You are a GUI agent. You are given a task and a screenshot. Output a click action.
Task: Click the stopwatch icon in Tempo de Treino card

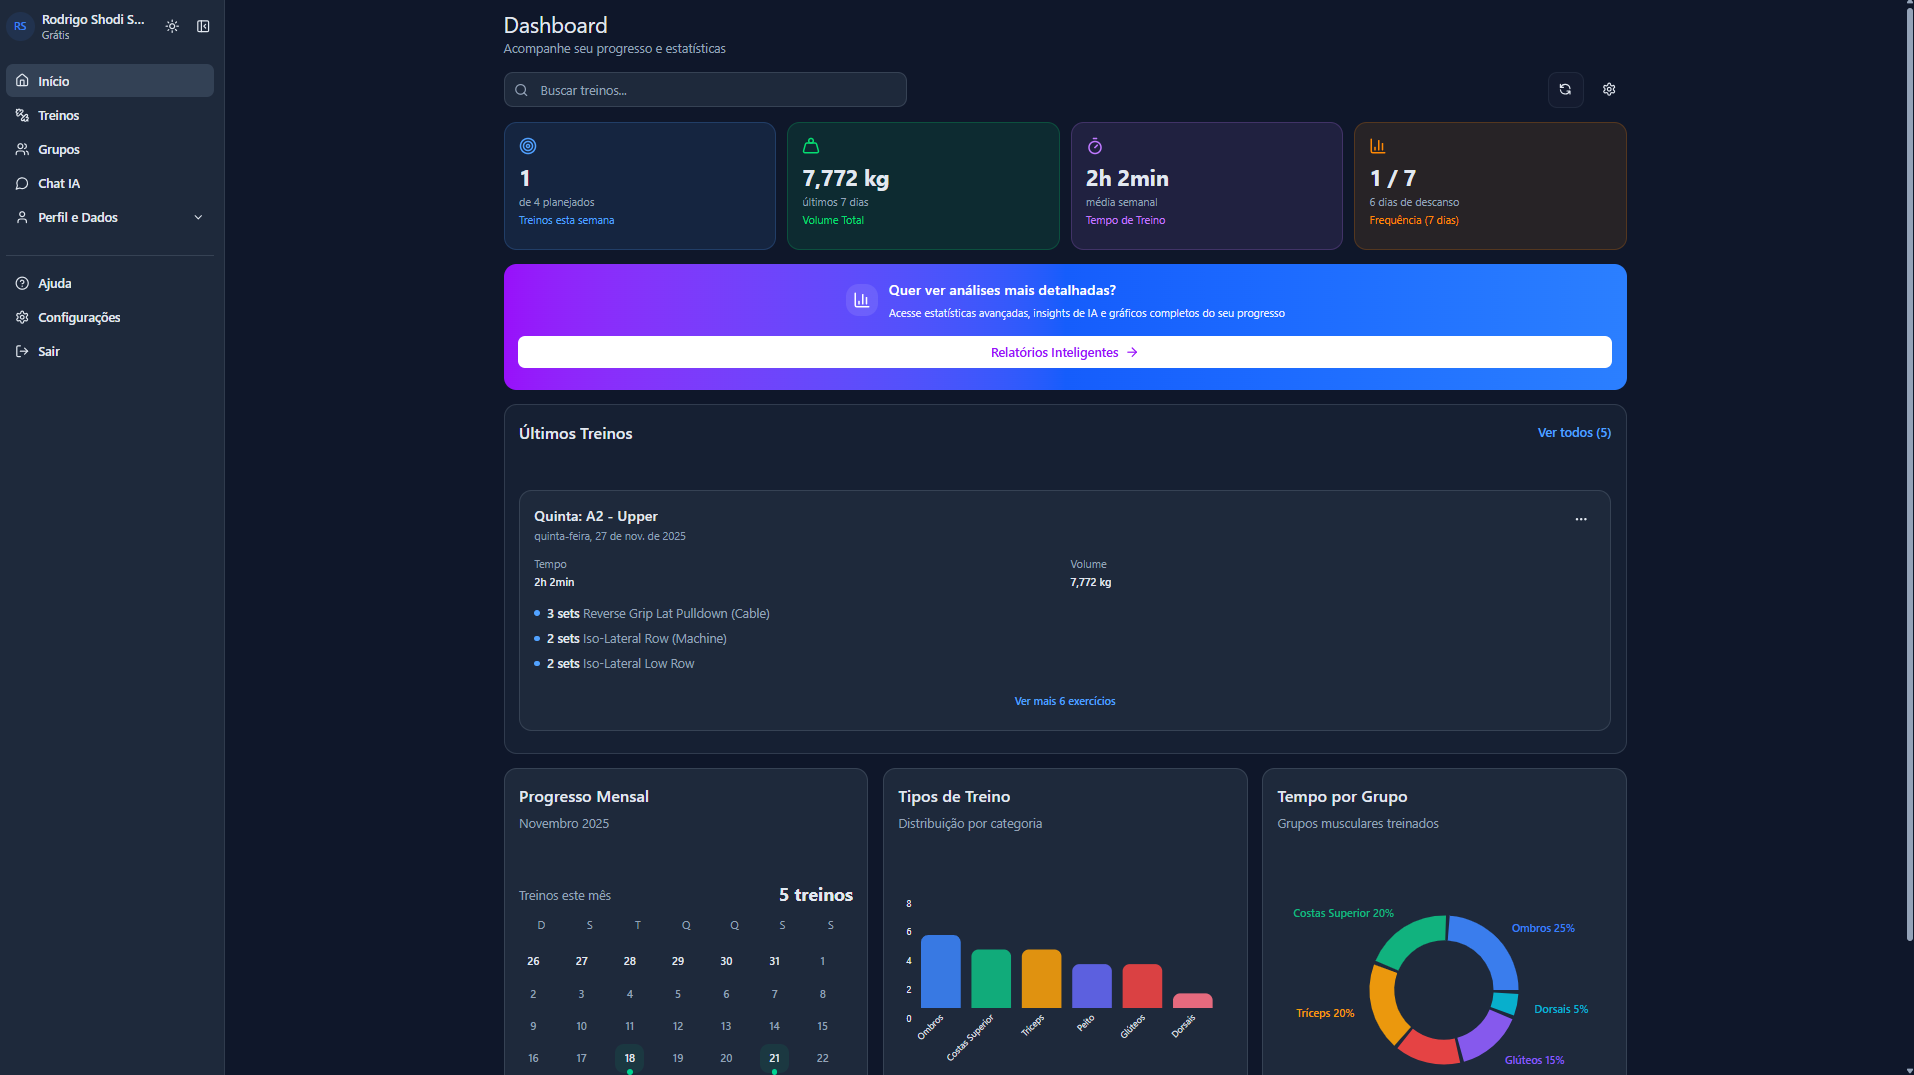click(1095, 146)
